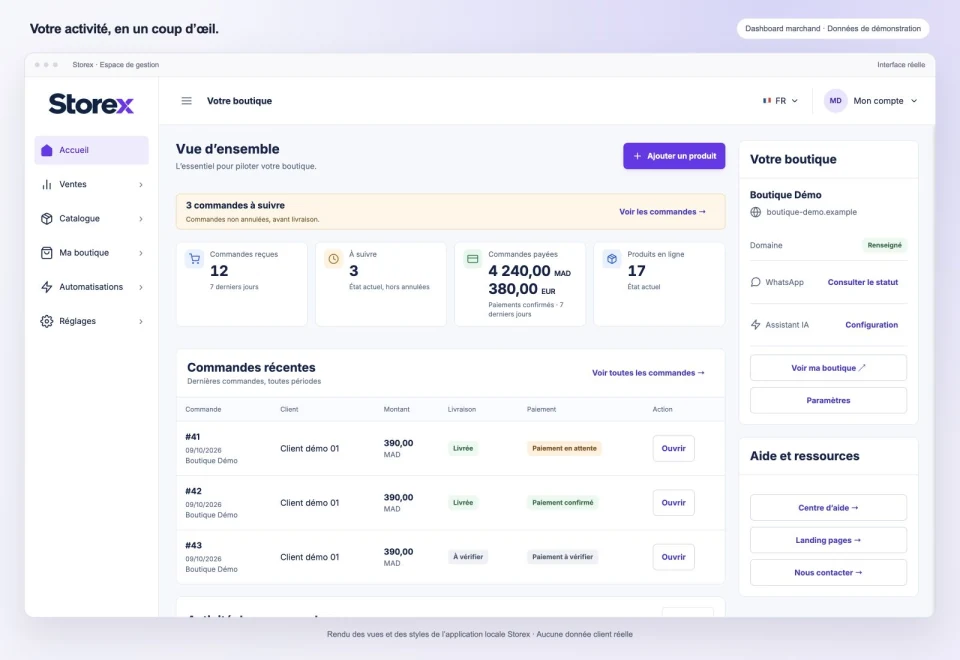
Task: Select Catalogue in the sidebar
Action: pyautogui.click(x=91, y=219)
